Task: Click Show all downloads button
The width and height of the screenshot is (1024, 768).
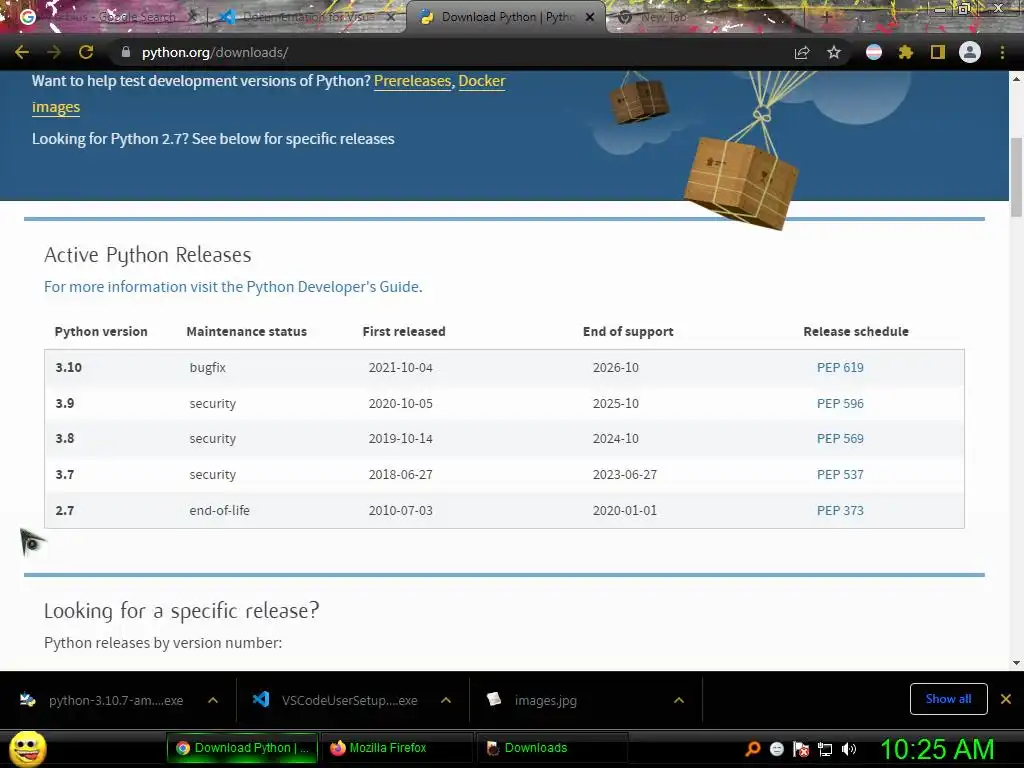Action: 948,699
